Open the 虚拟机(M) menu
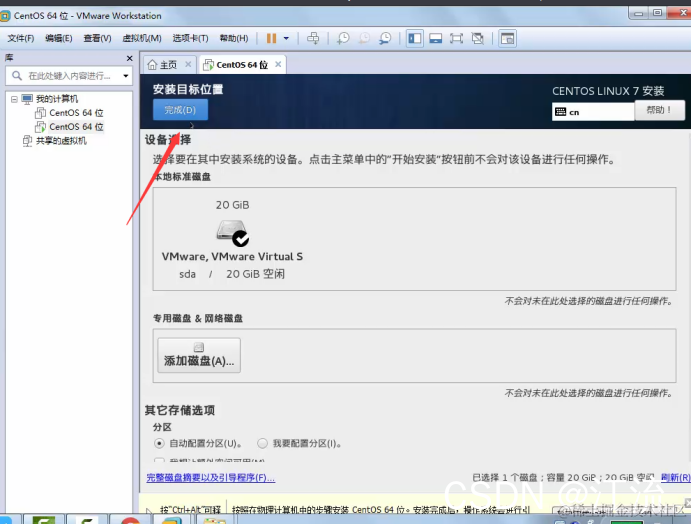The width and height of the screenshot is (692, 524). pyautogui.click(x=142, y=38)
